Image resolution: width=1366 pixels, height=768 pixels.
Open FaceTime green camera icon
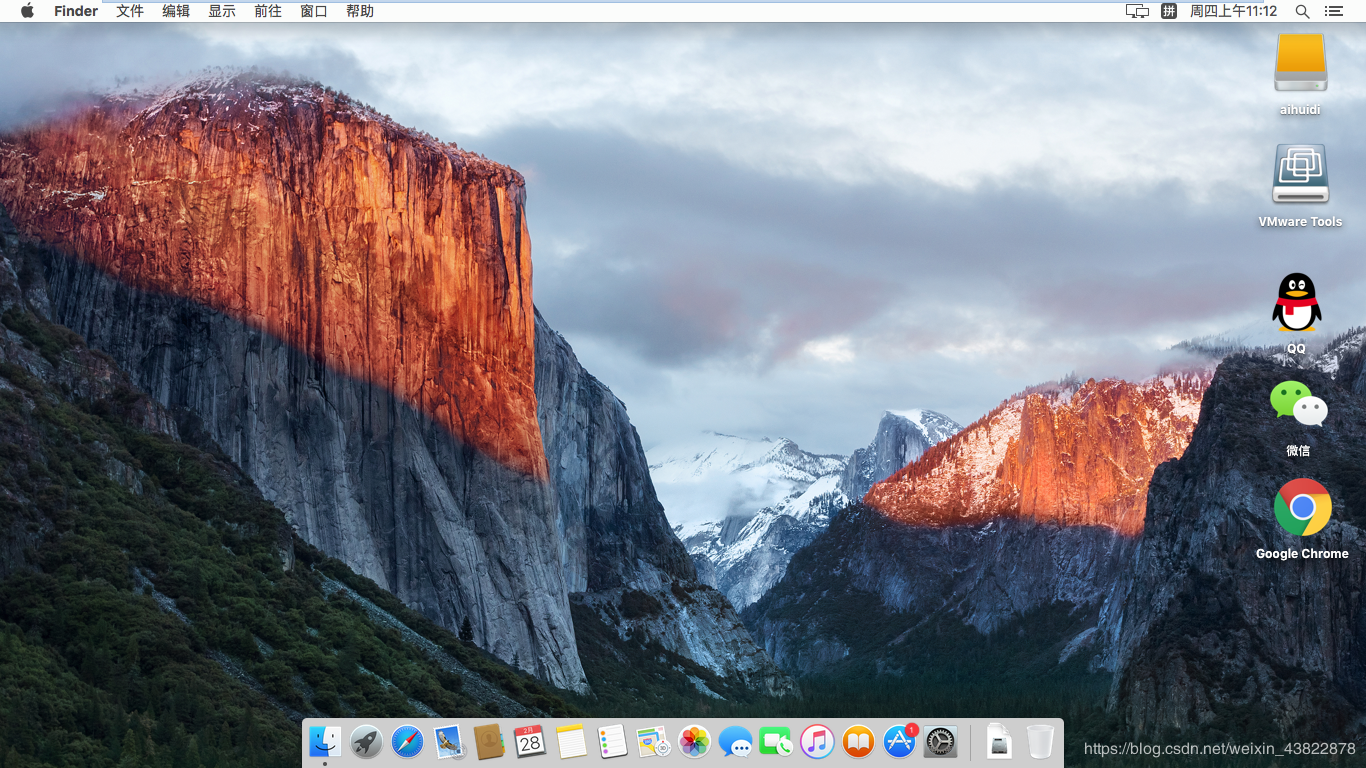pyautogui.click(x=776, y=742)
